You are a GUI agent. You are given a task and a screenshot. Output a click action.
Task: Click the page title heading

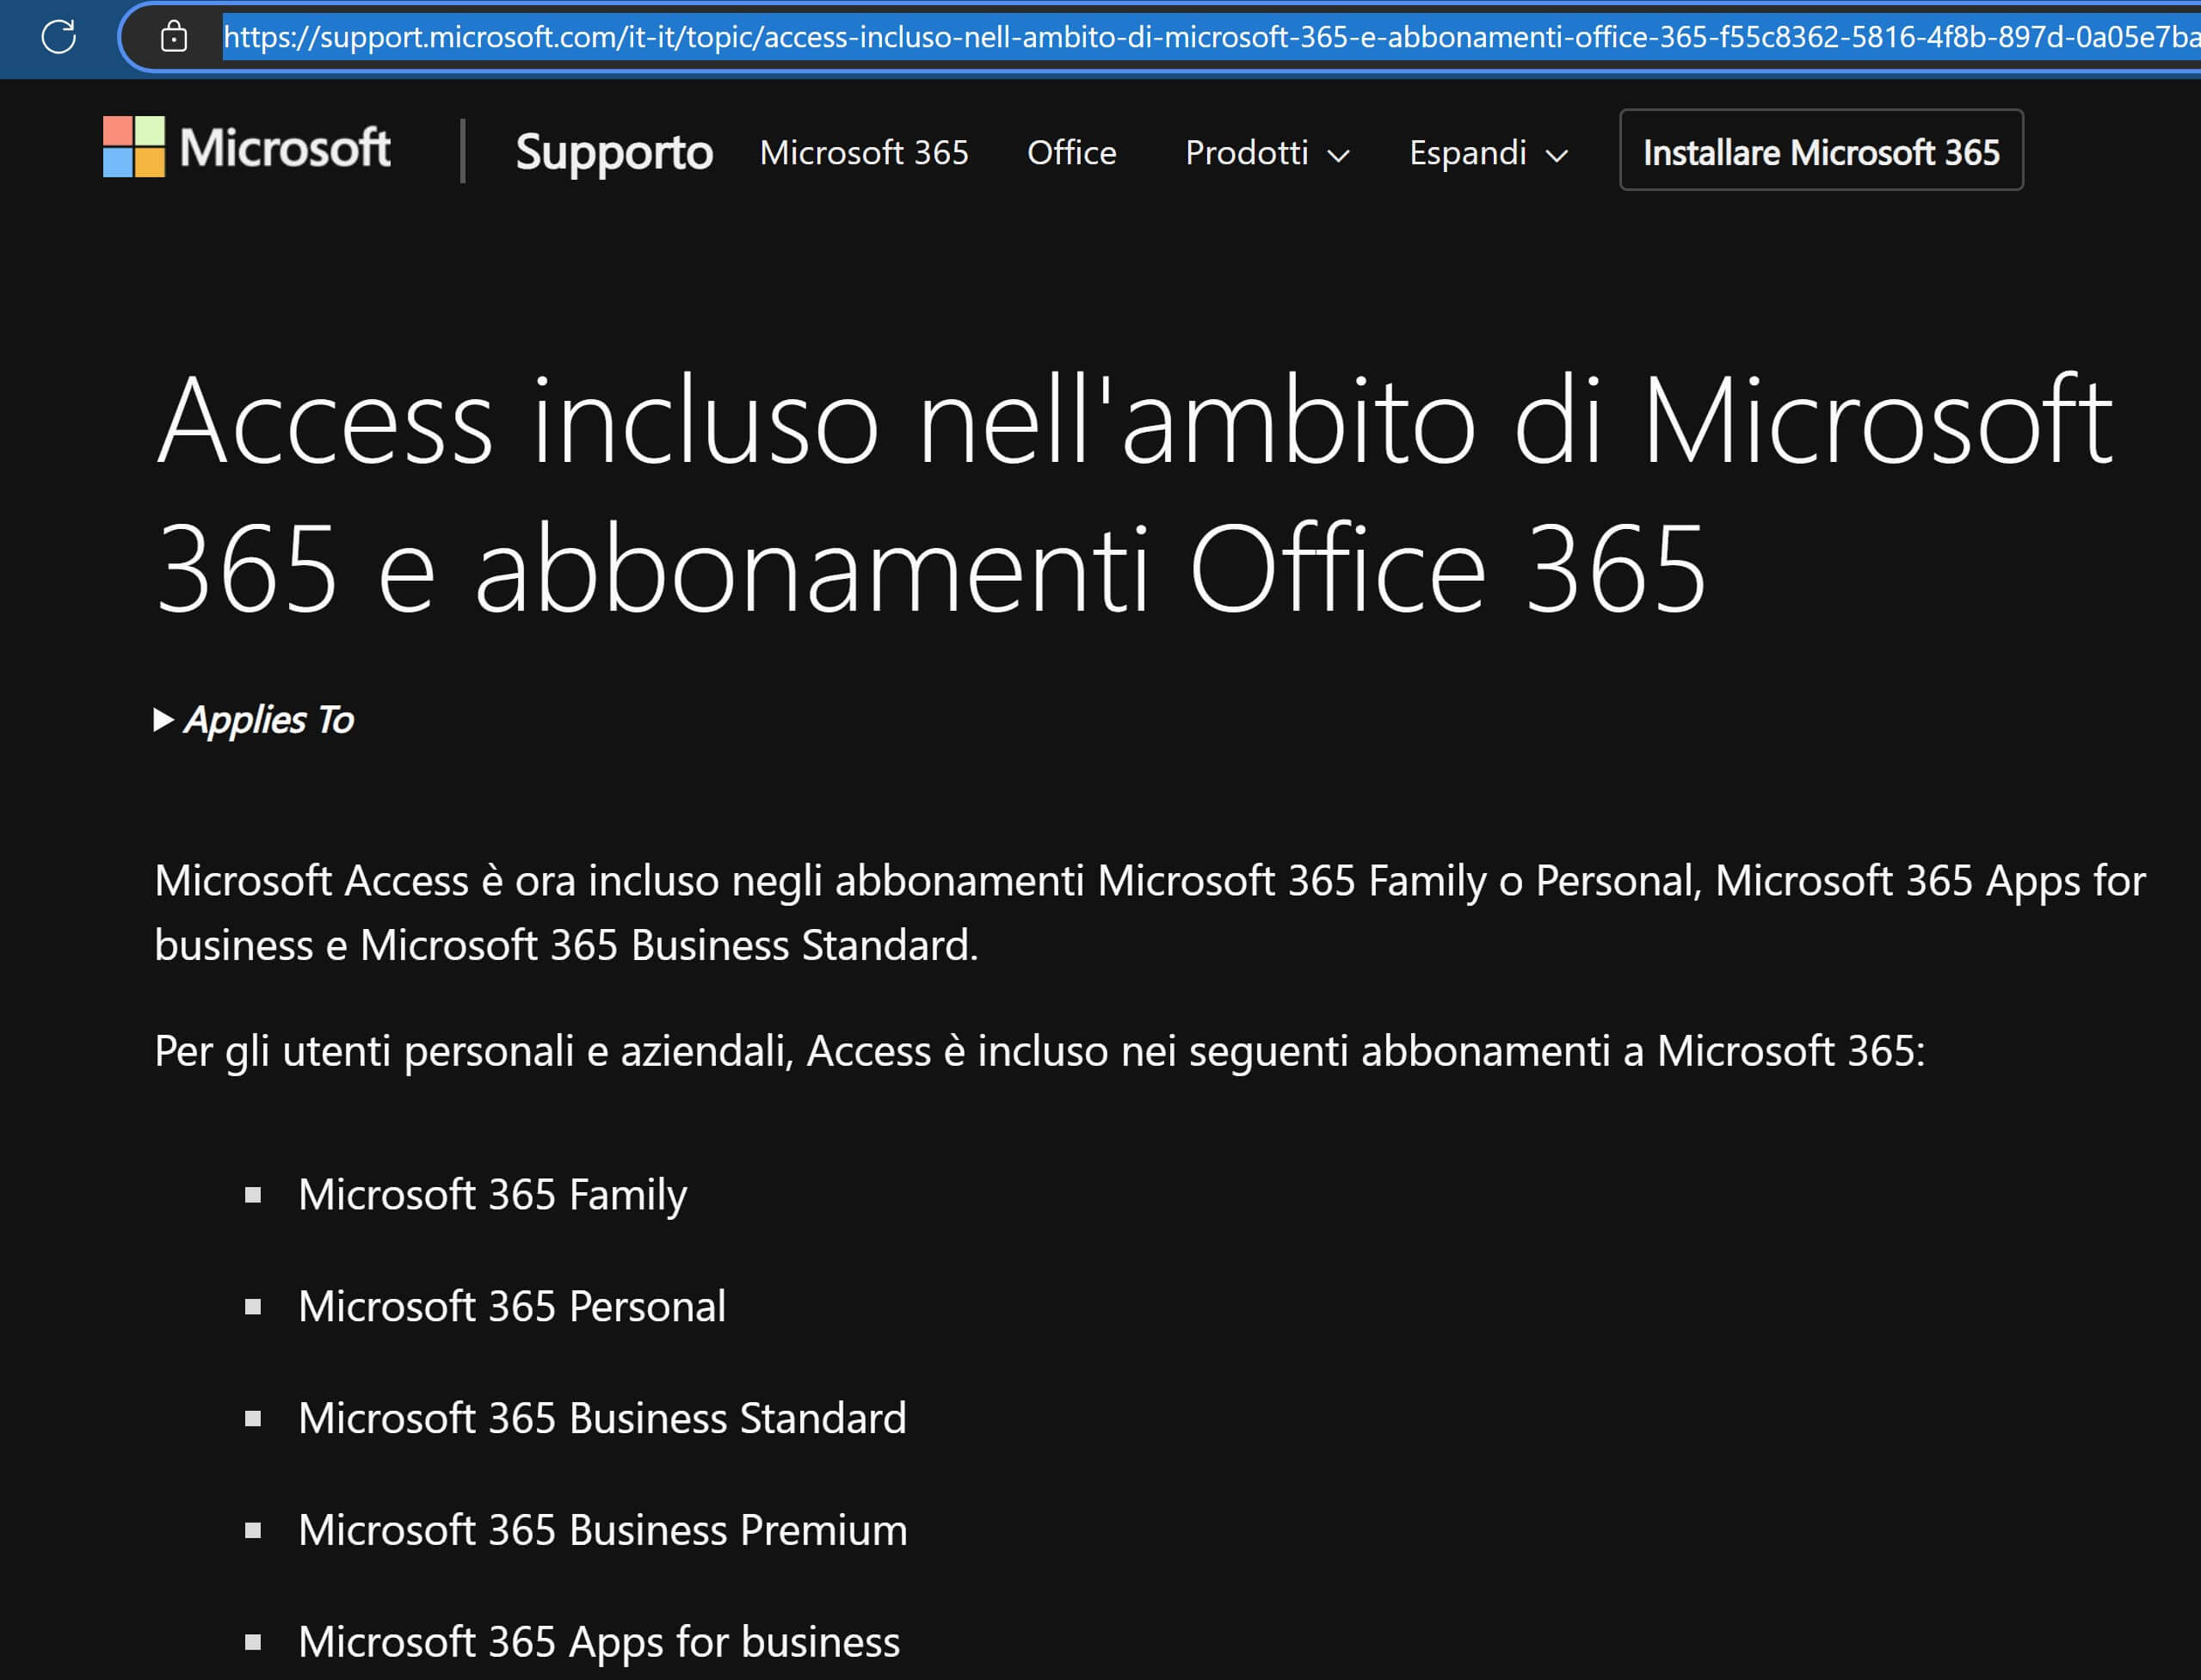tap(1134, 492)
